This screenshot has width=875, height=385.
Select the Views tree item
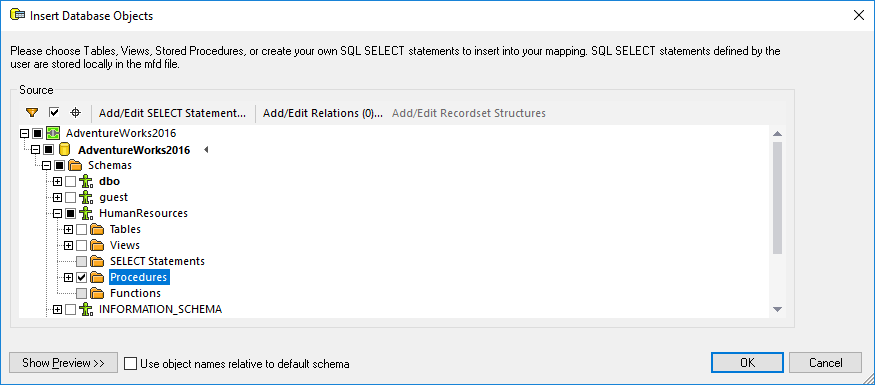[x=125, y=246]
